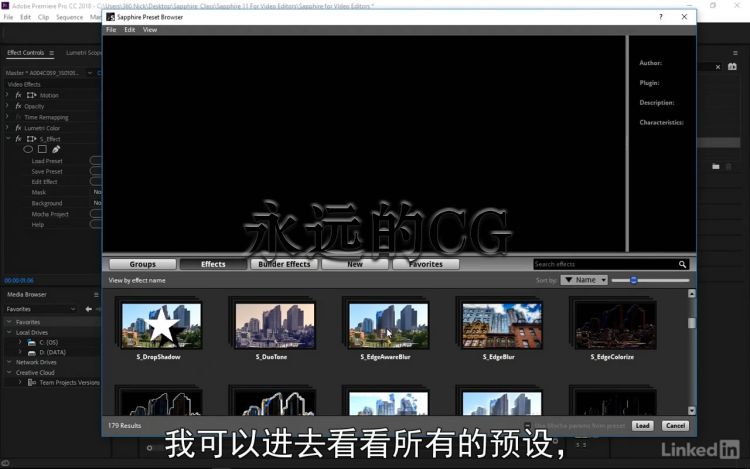Expand the Motion effect properties

pos(7,95)
